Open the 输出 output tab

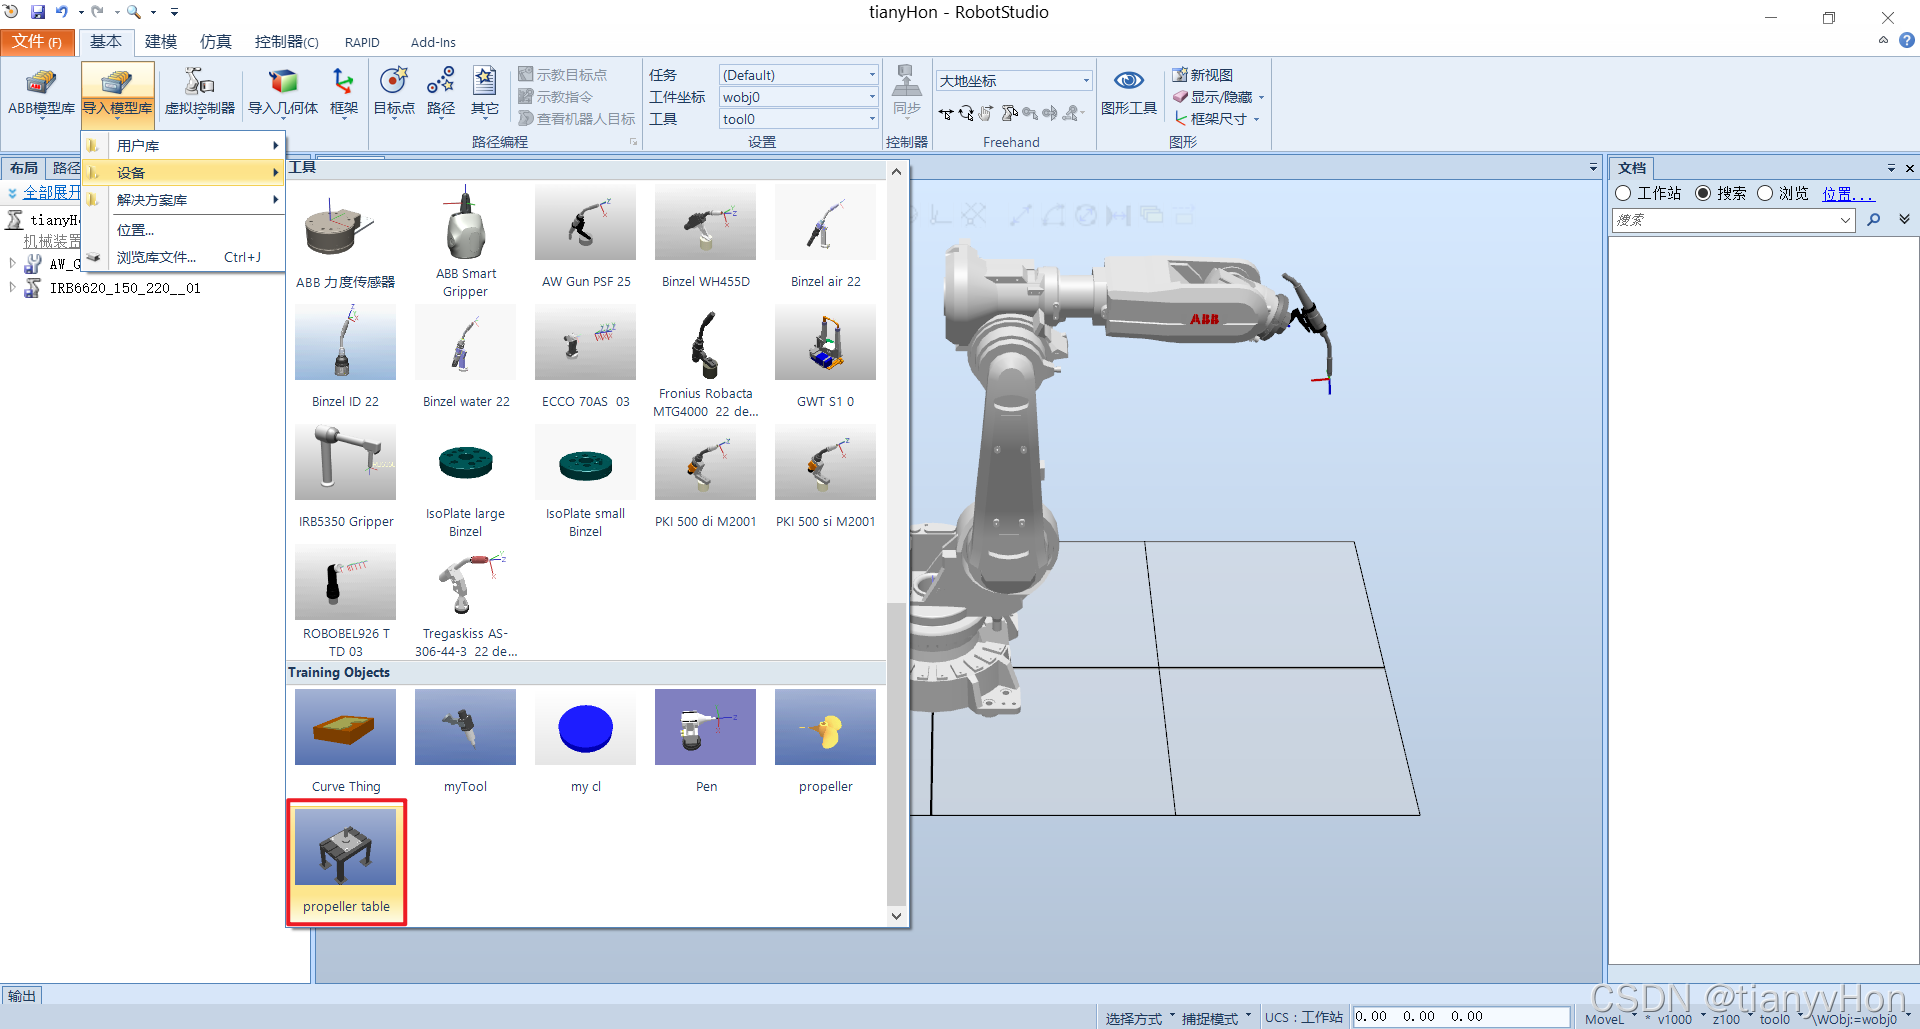[x=22, y=995]
